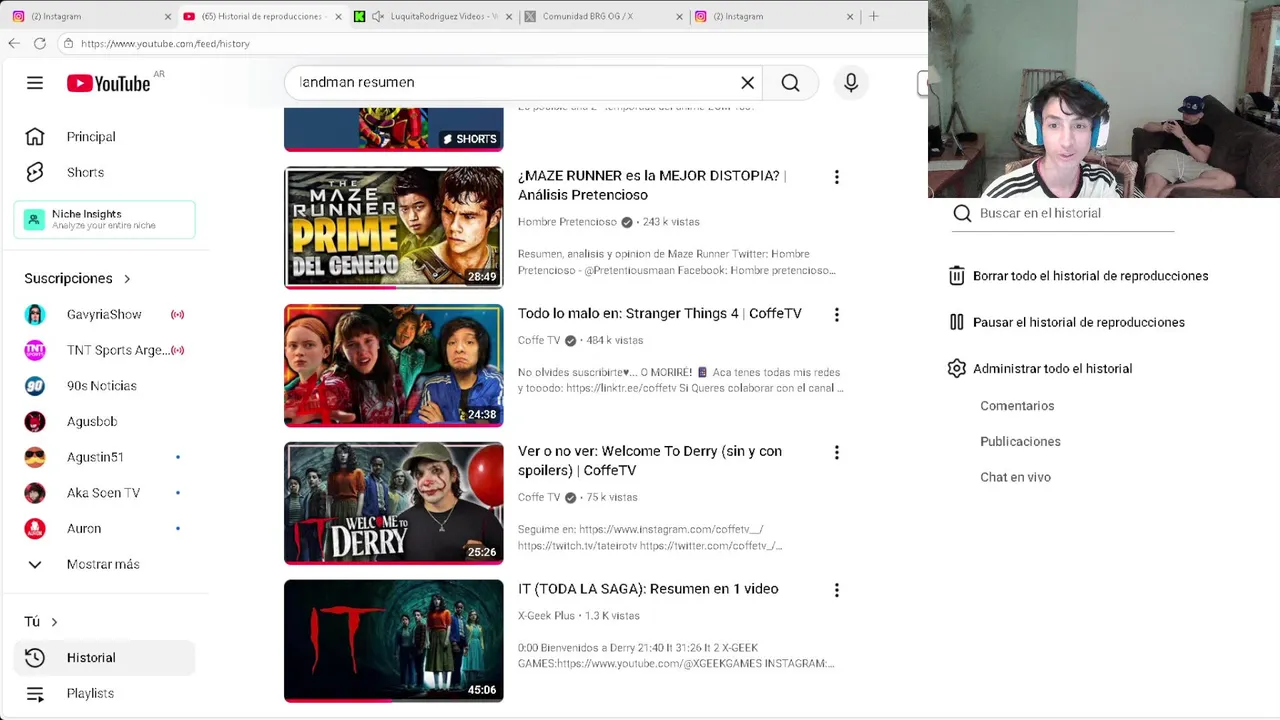Open Aka Soen TV subscription
1280x720 pixels.
point(104,493)
